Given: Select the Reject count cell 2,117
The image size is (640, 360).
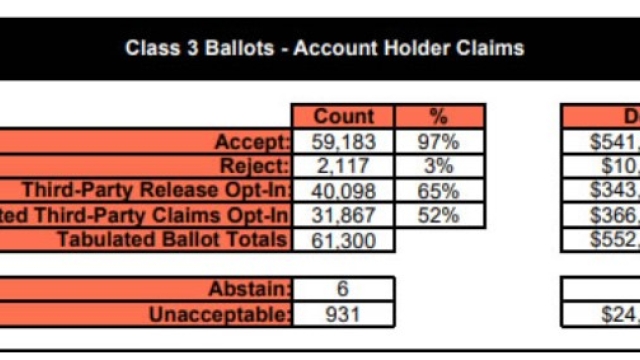Looking at the screenshot, I should pos(343,166).
